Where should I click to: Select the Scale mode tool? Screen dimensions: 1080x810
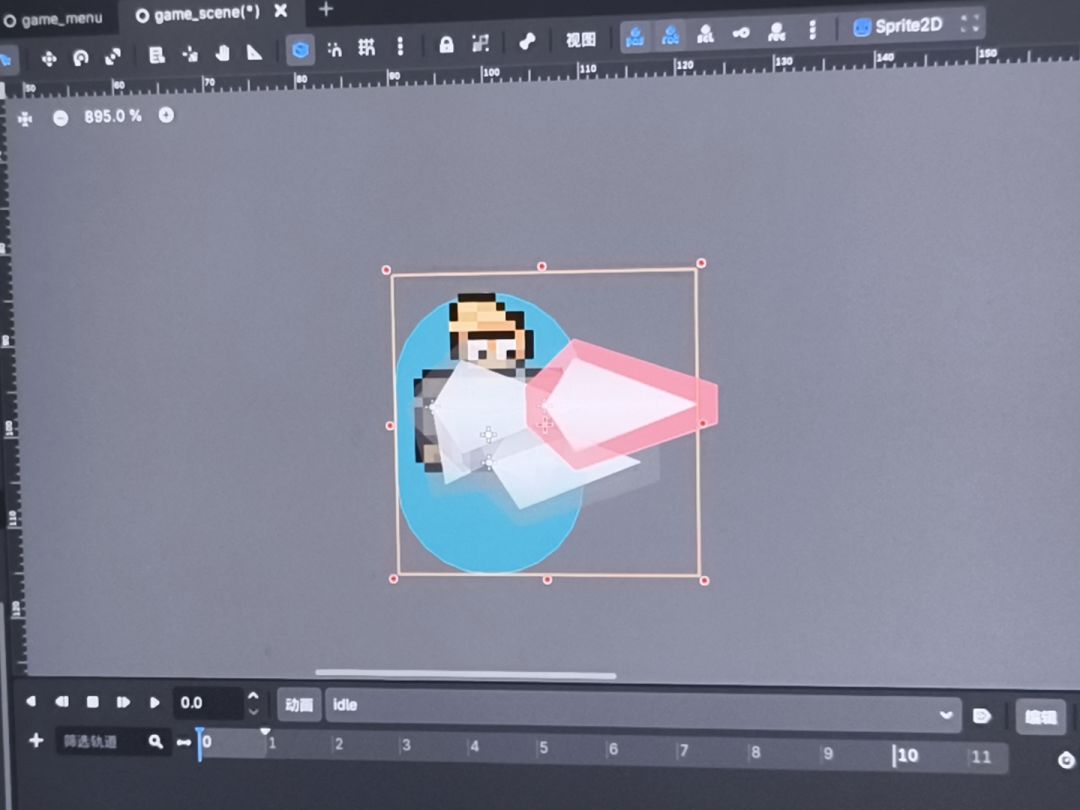[x=113, y=56]
